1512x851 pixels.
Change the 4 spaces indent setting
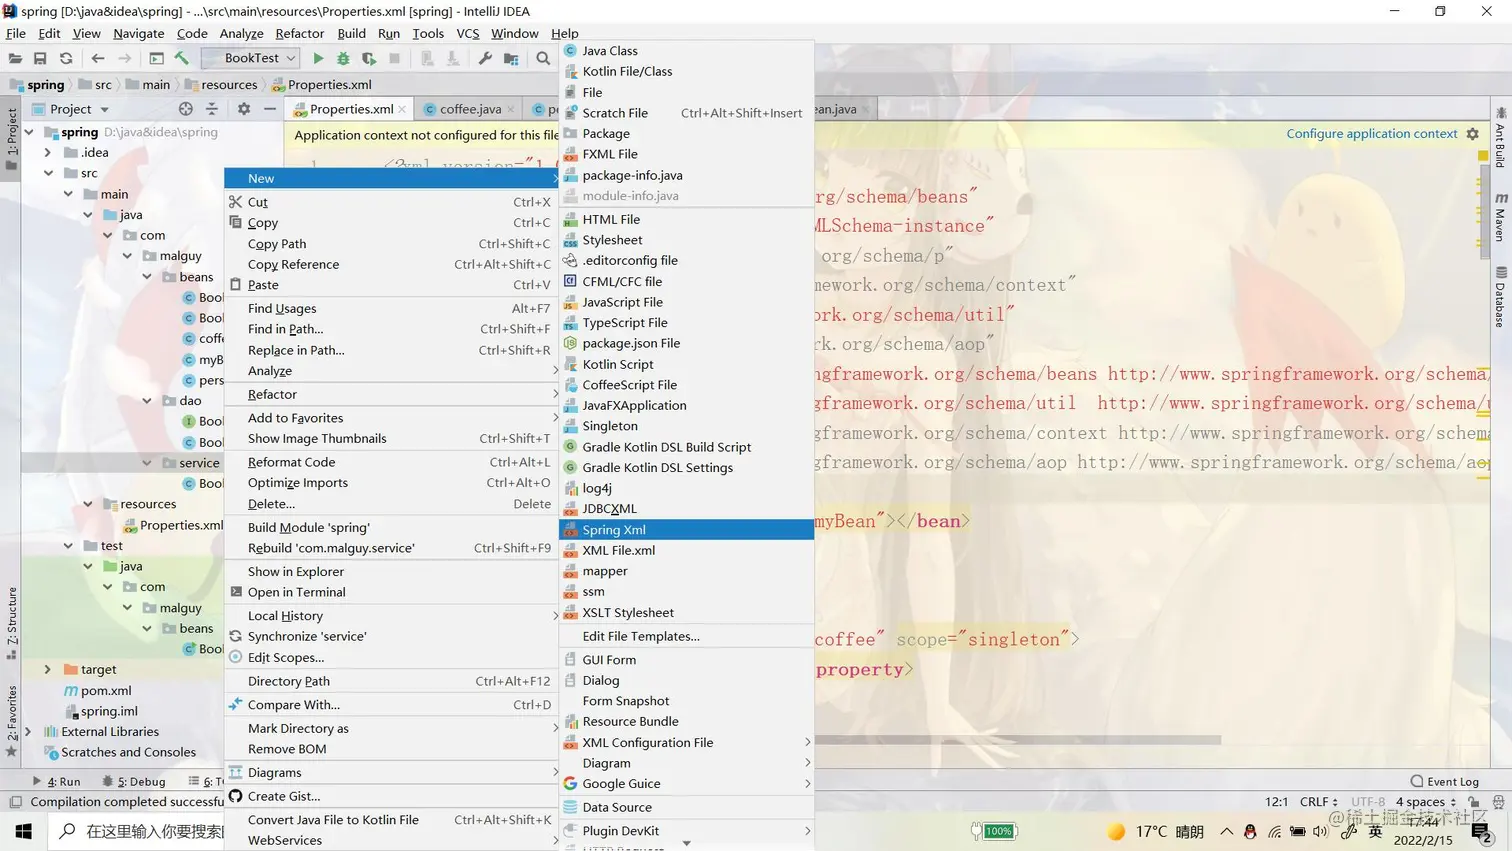(x=1425, y=802)
